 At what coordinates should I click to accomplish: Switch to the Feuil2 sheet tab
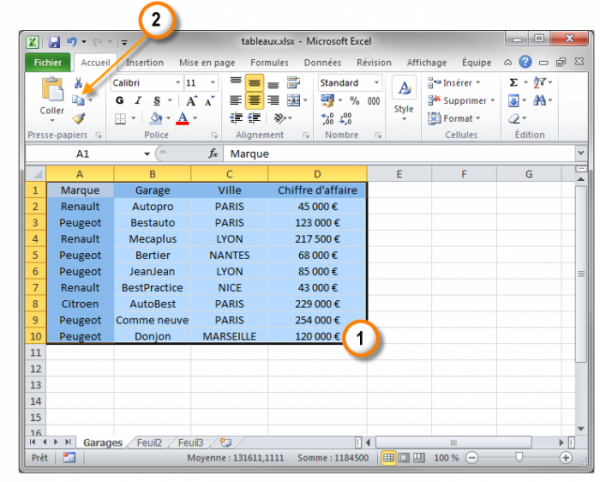[149, 443]
